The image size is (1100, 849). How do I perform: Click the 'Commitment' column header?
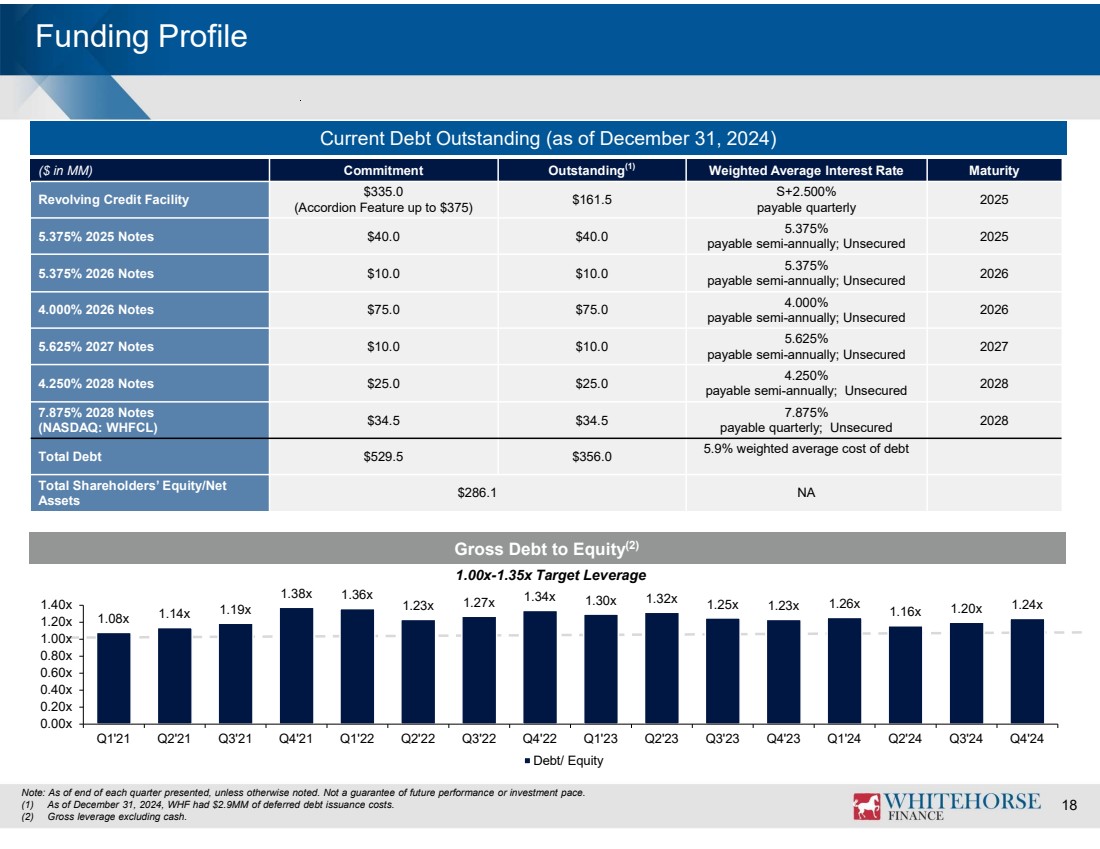coord(383,171)
